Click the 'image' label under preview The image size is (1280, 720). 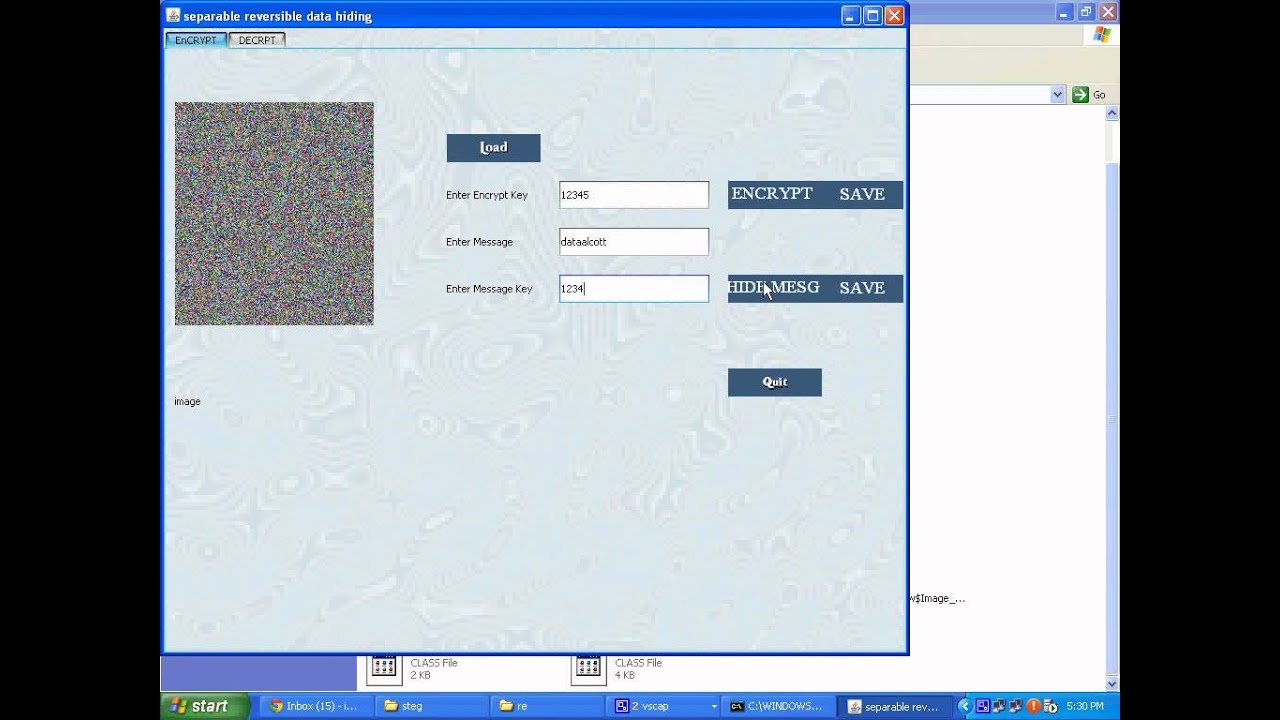coord(187,402)
